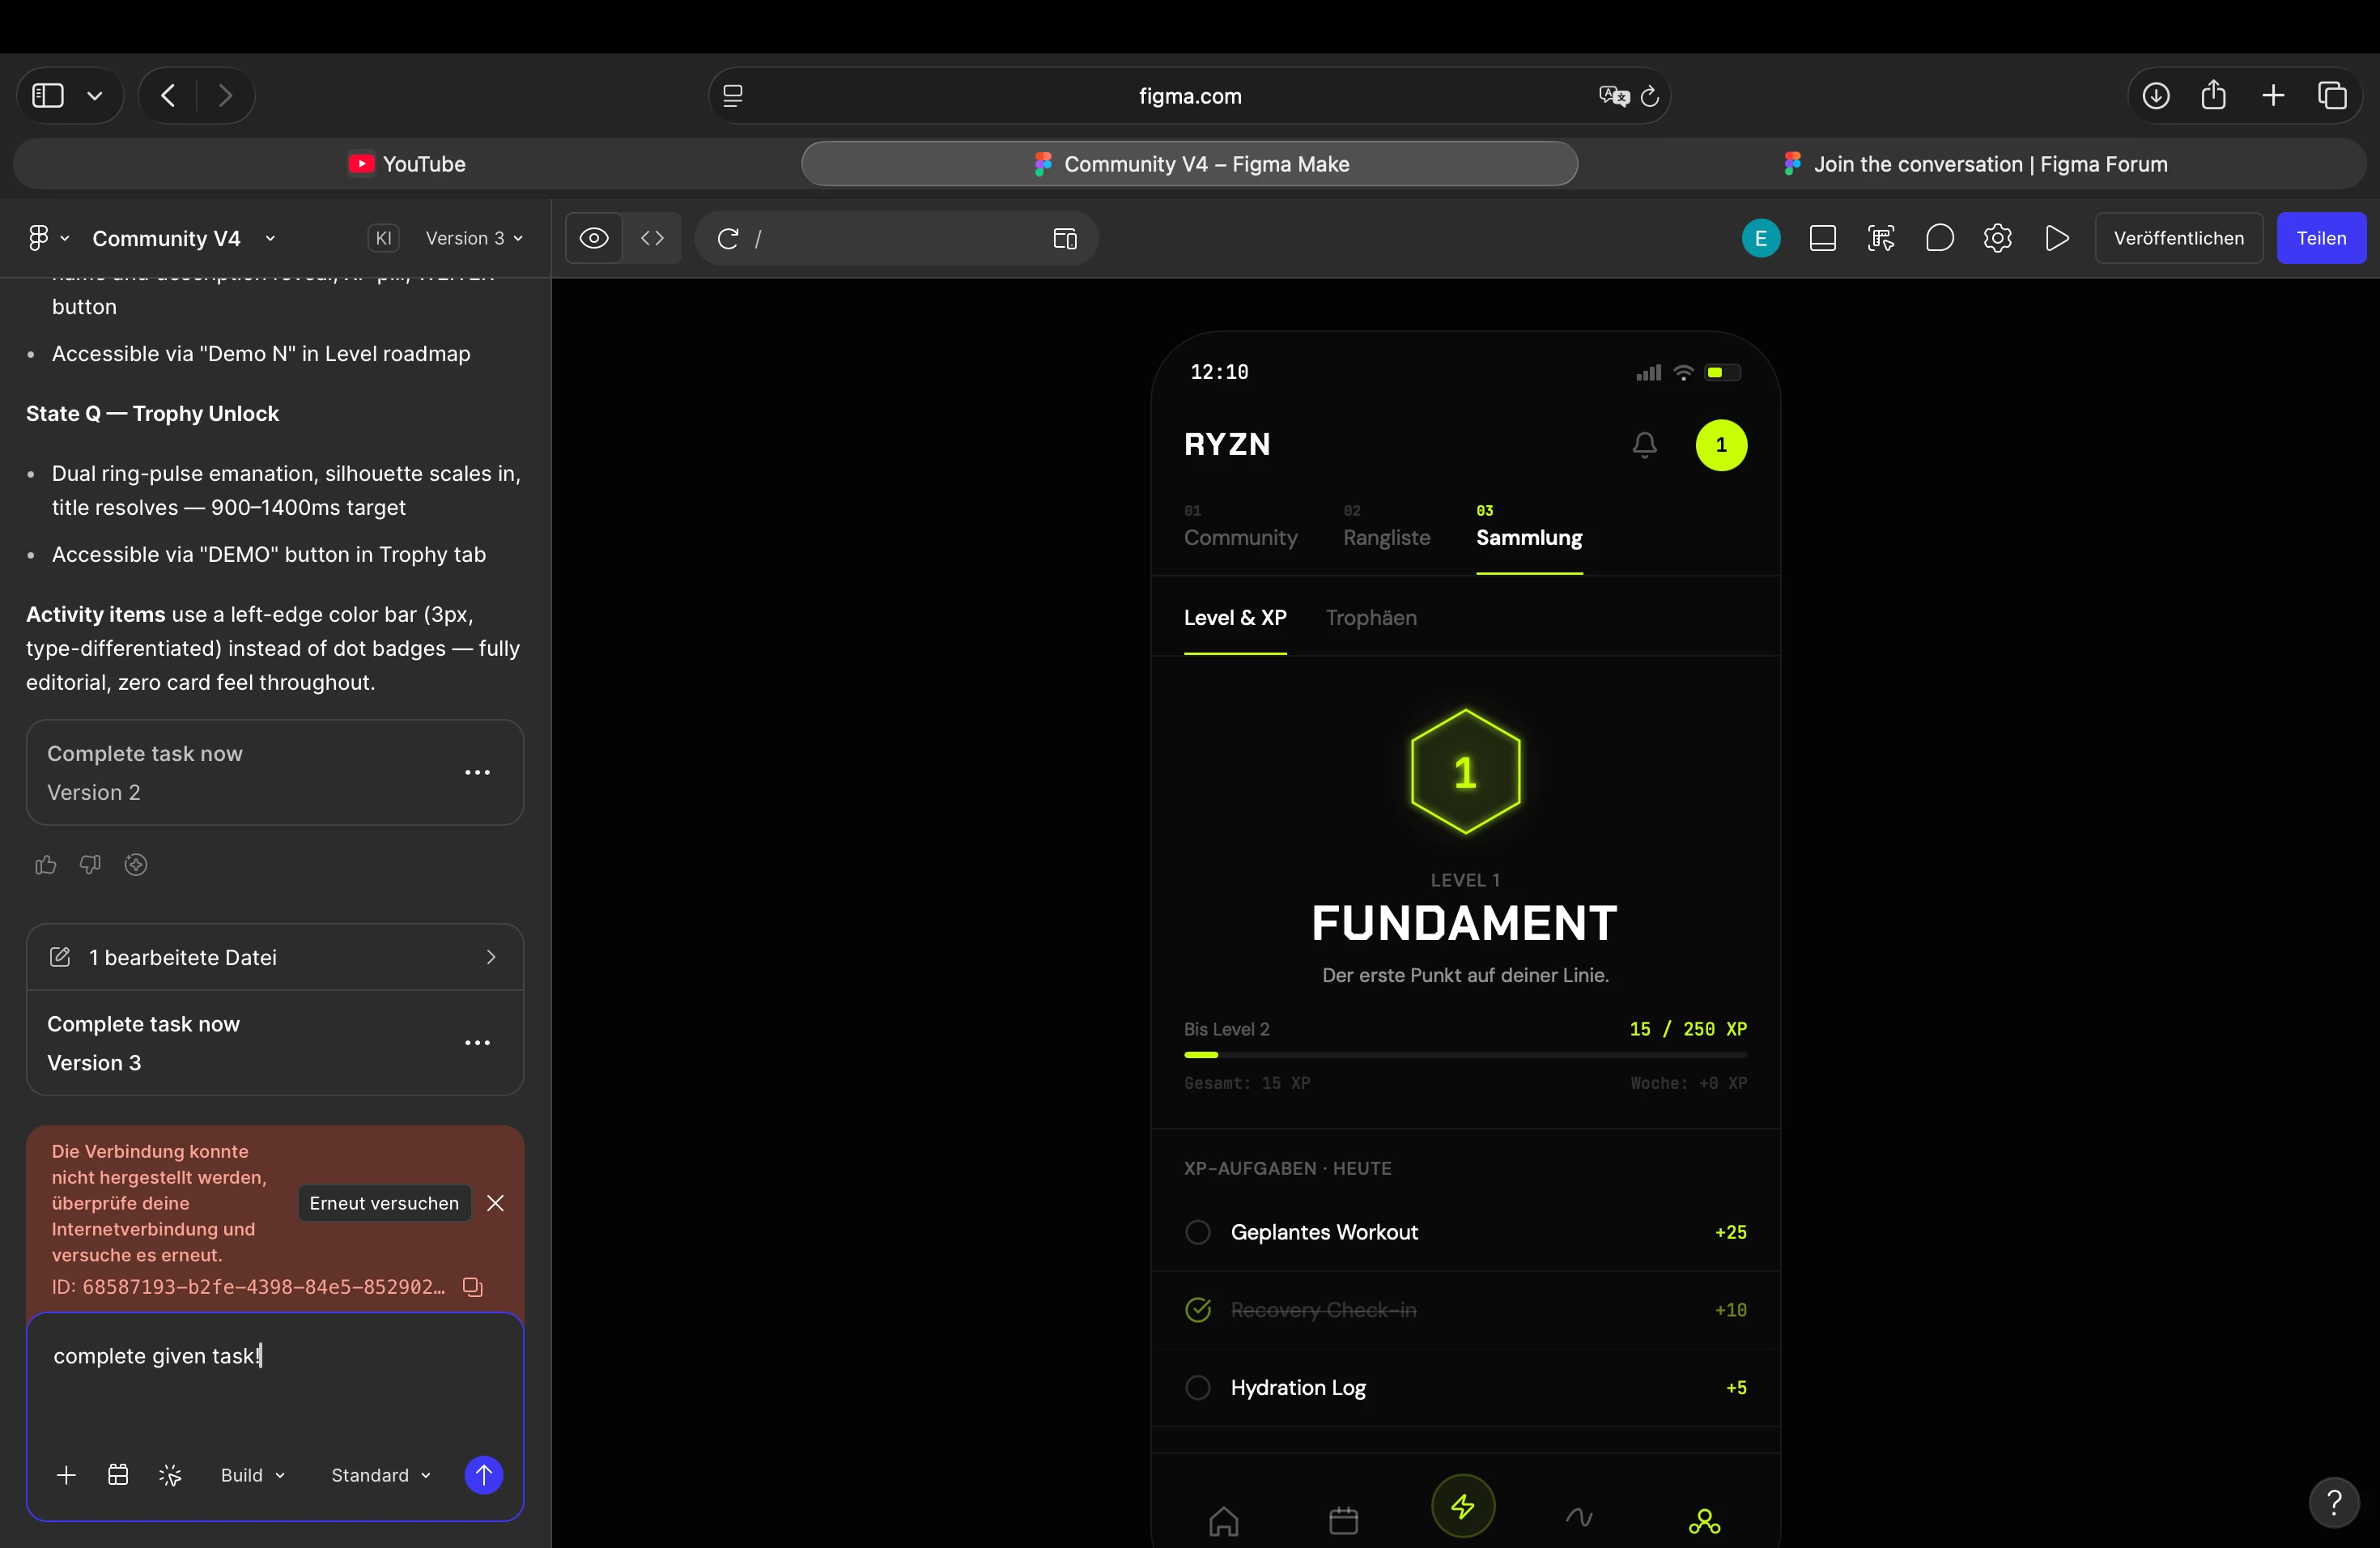Open the page reader menu icon in address bar
The height and width of the screenshot is (1548, 2380).
[x=733, y=96]
